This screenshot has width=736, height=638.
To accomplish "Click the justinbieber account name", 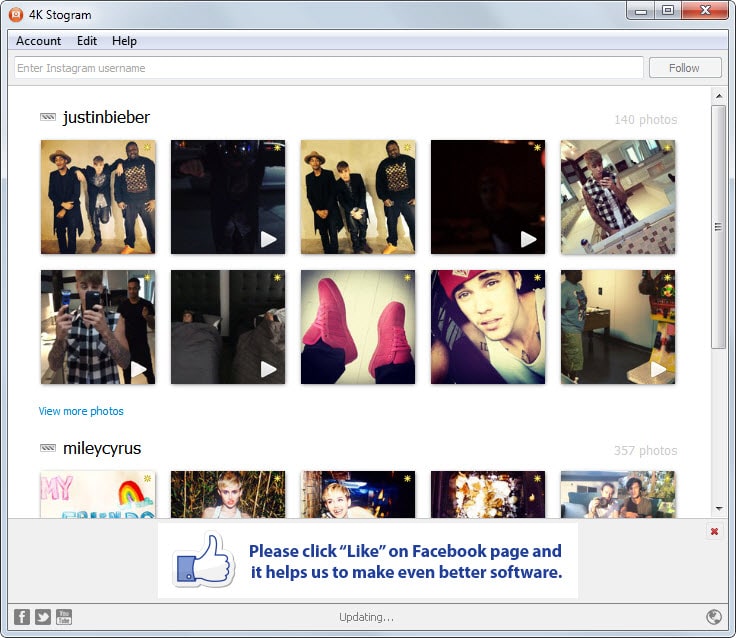I will tap(107, 117).
